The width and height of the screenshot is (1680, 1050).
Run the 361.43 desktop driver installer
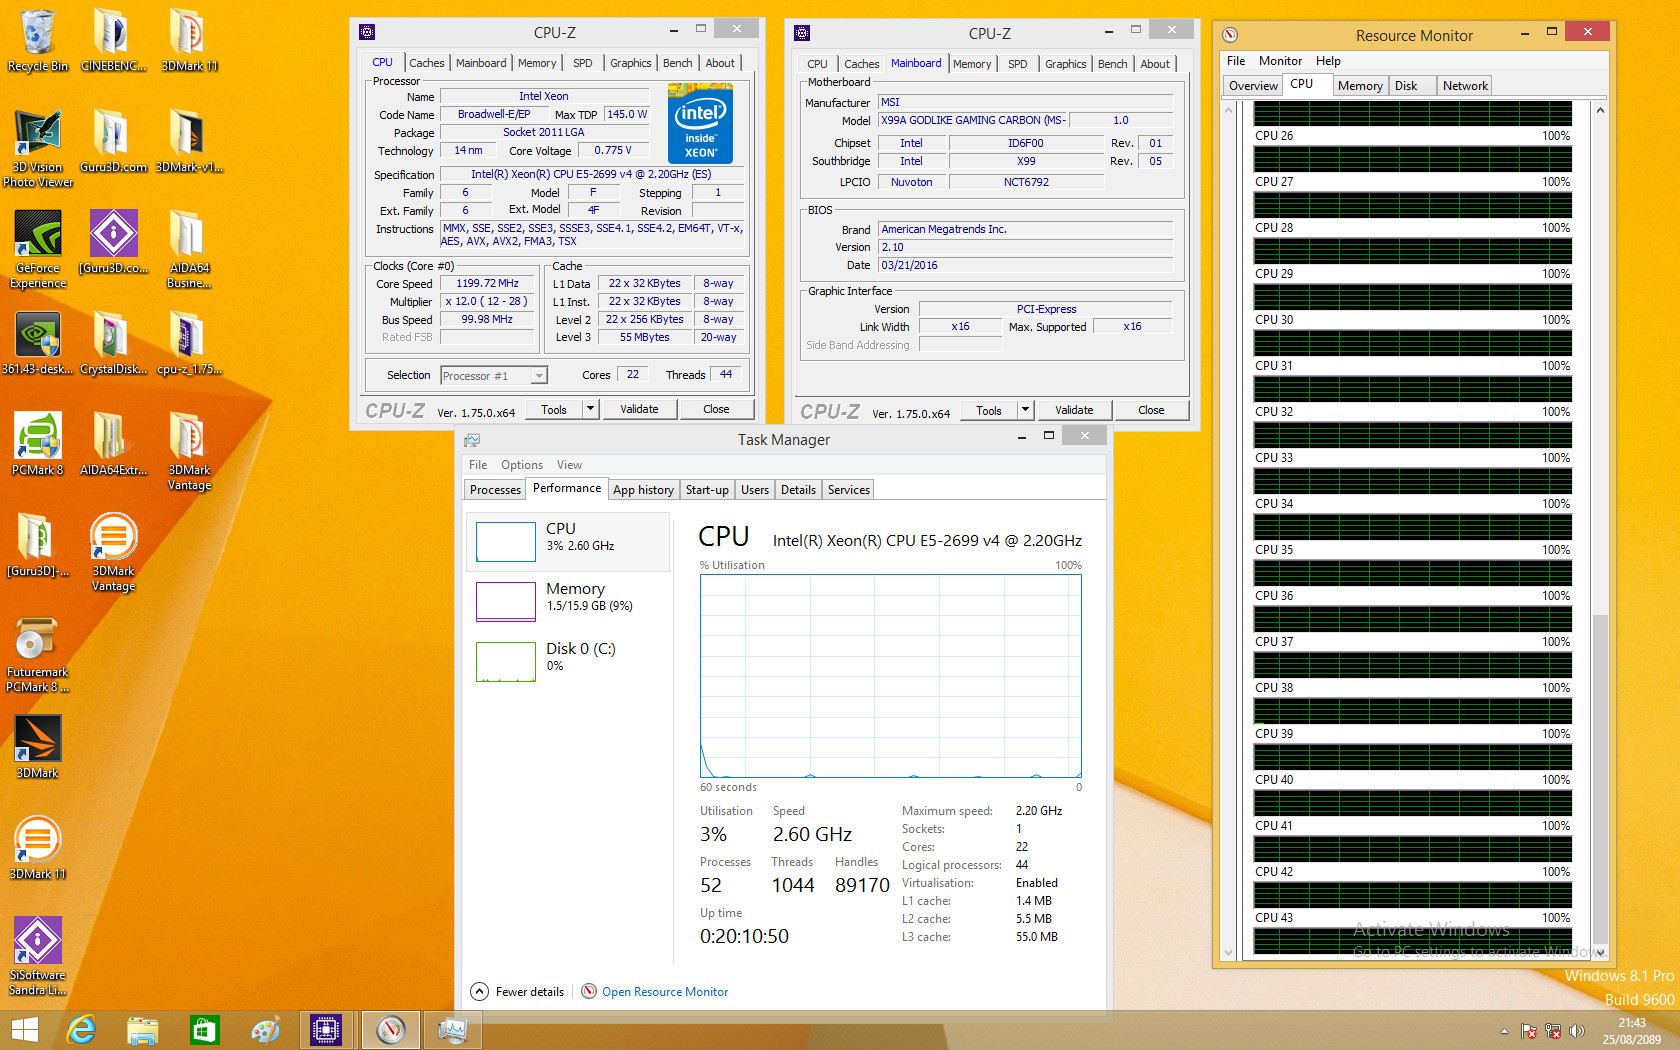coord(38,343)
